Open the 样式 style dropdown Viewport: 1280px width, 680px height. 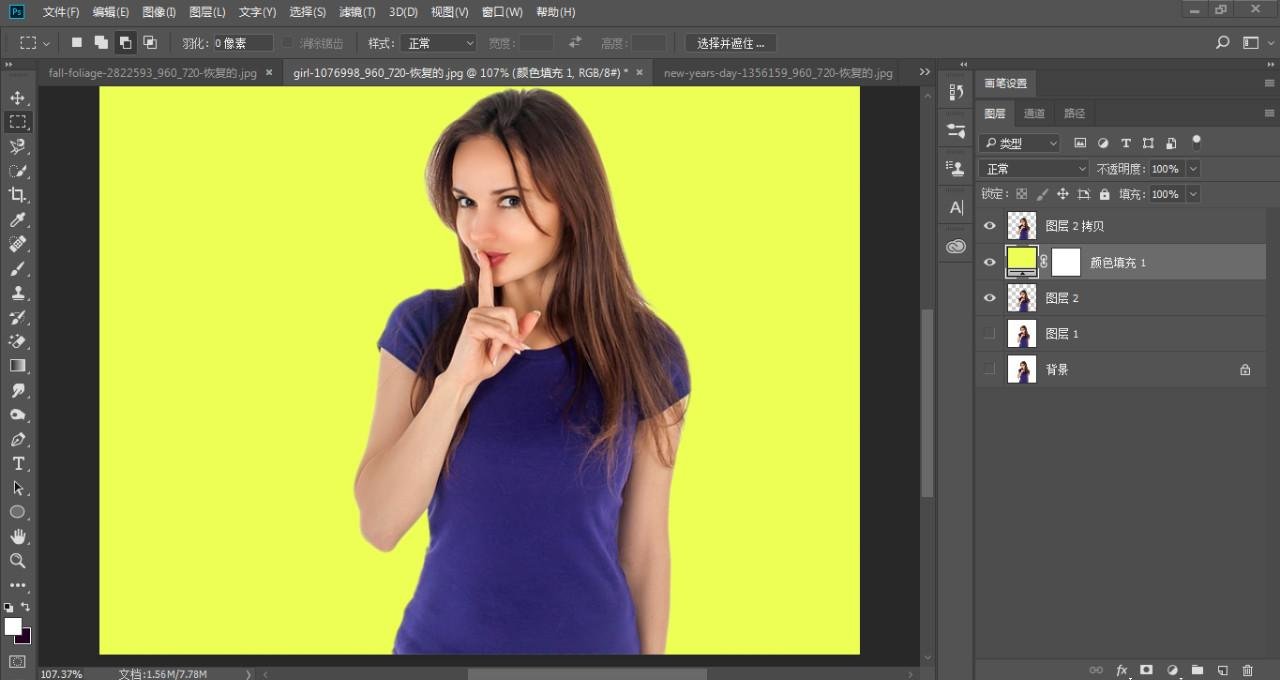tap(438, 43)
